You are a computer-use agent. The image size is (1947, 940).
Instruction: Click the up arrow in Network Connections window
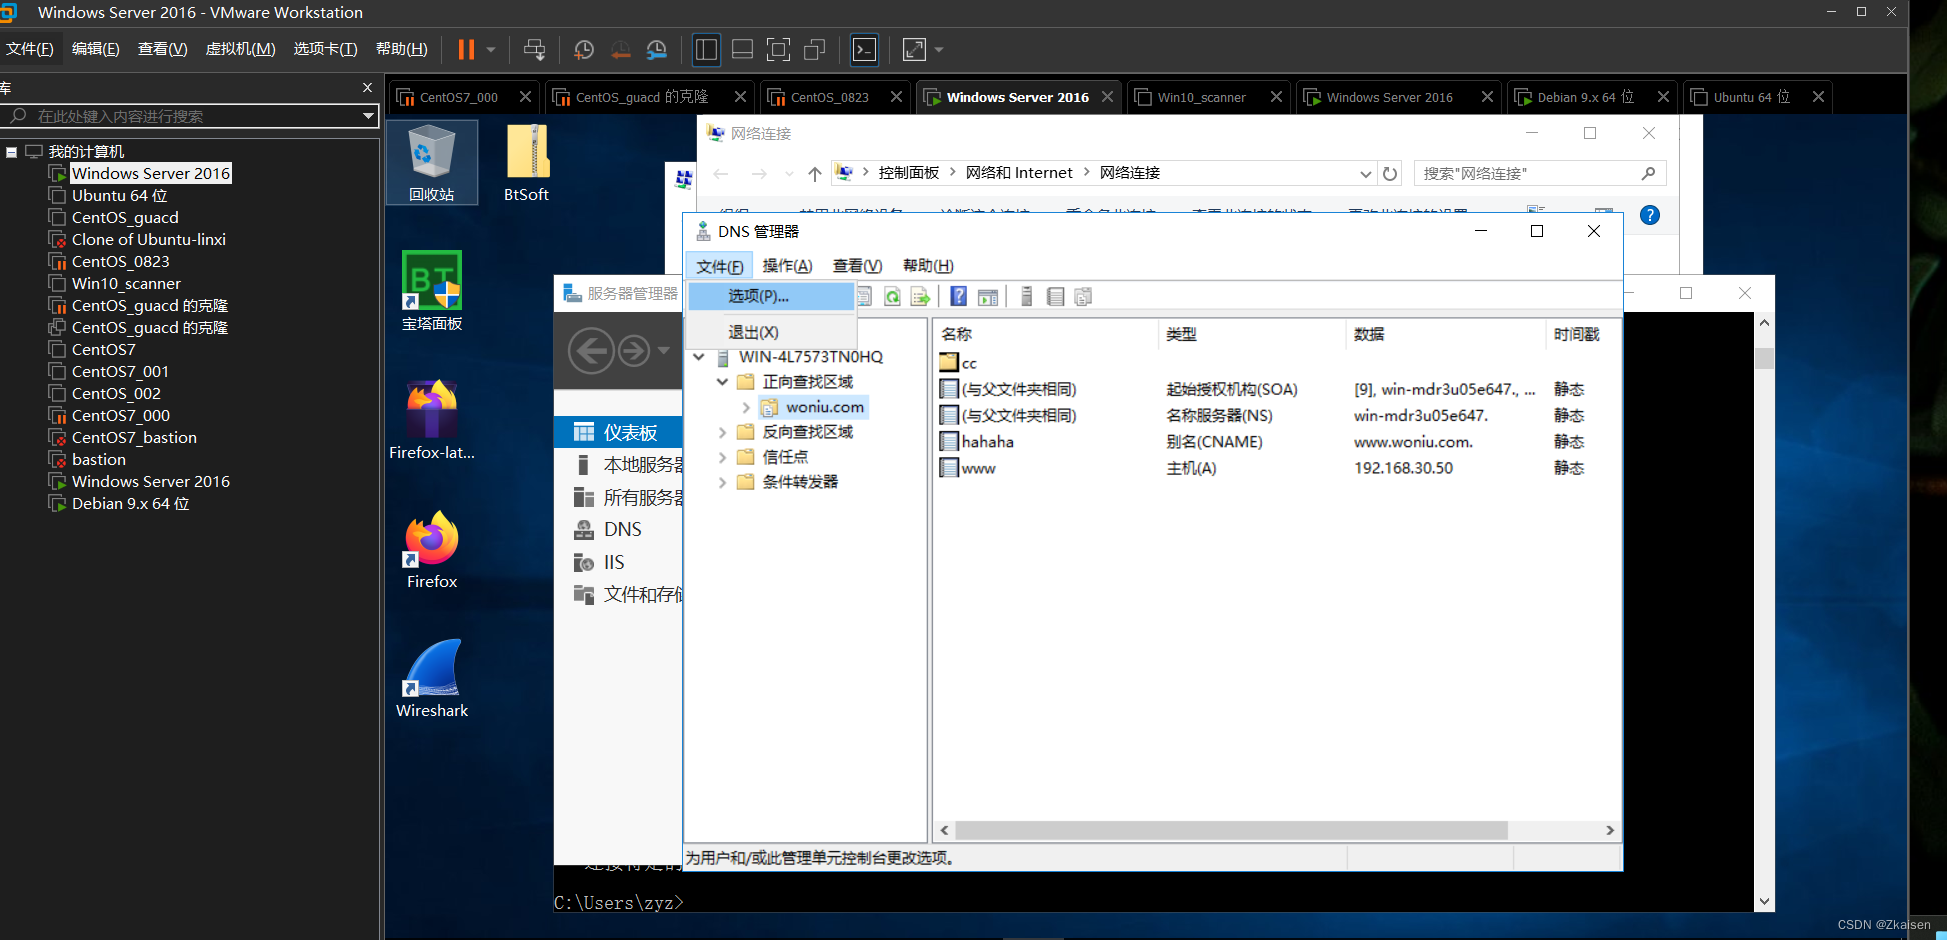pyautogui.click(x=815, y=174)
